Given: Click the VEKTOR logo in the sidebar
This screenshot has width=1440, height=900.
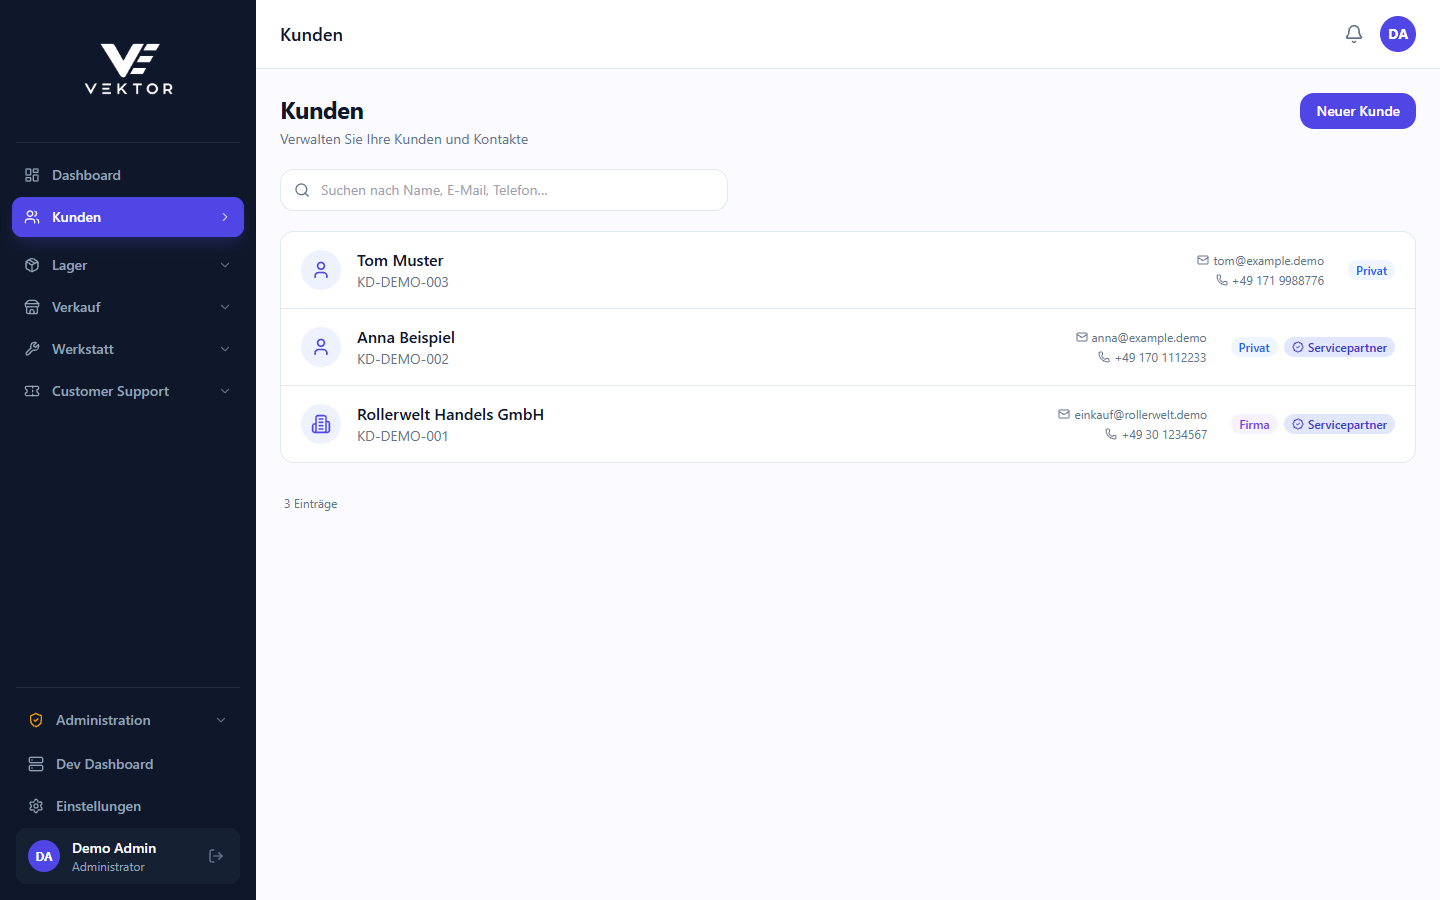Looking at the screenshot, I should [128, 69].
